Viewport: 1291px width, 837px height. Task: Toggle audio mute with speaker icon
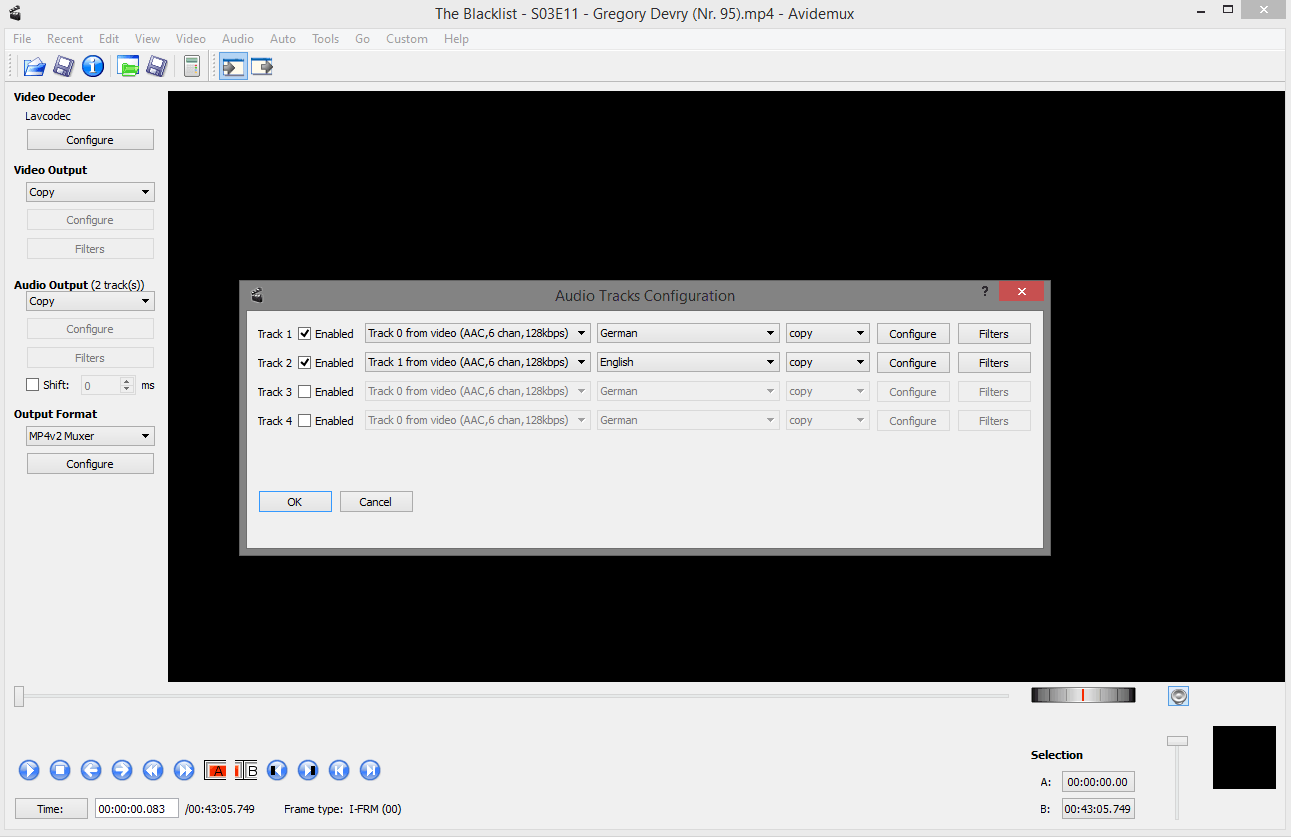coord(1179,696)
